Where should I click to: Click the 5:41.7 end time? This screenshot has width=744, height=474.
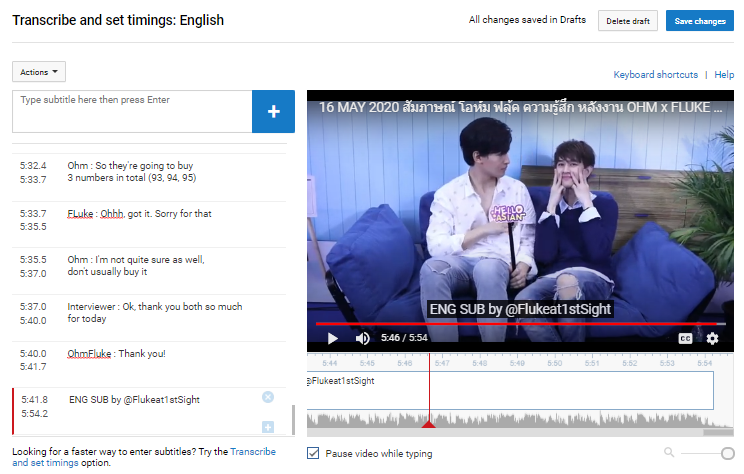33,367
